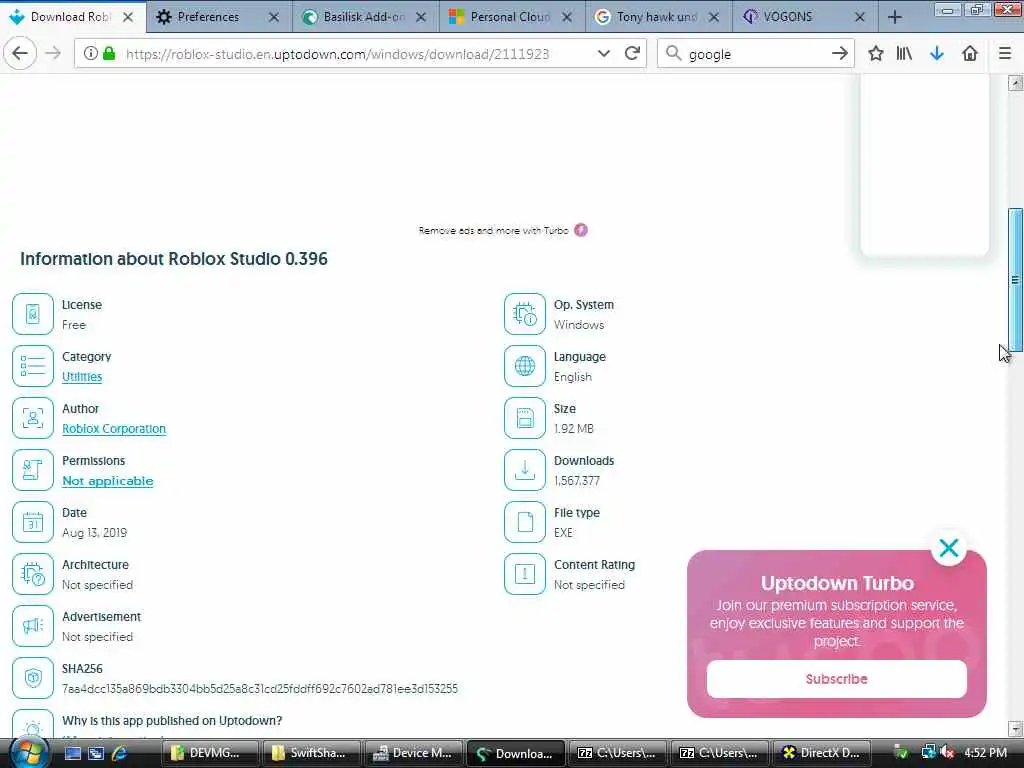This screenshot has width=1024, height=768.
Task: Switch to the Tony hawk search tab
Action: [657, 17]
